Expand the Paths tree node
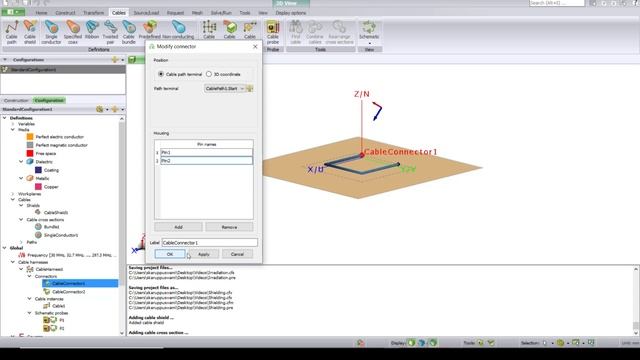 [x=21, y=242]
